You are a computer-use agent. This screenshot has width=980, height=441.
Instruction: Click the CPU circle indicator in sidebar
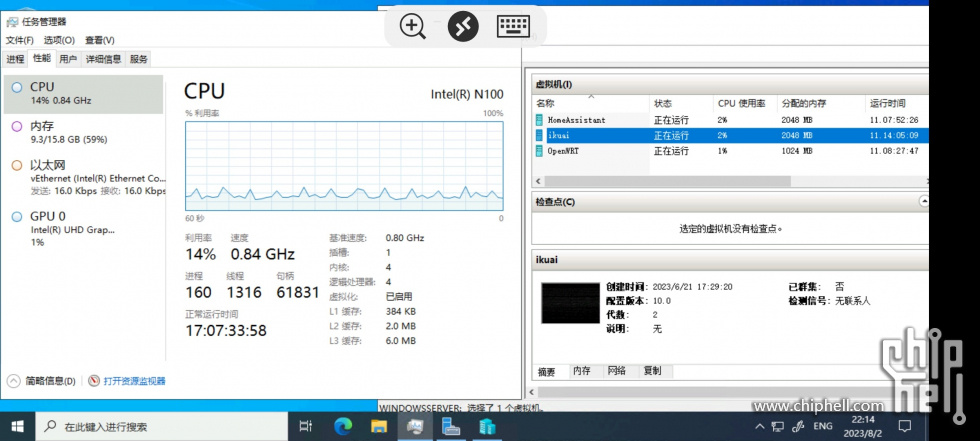pyautogui.click(x=17, y=87)
